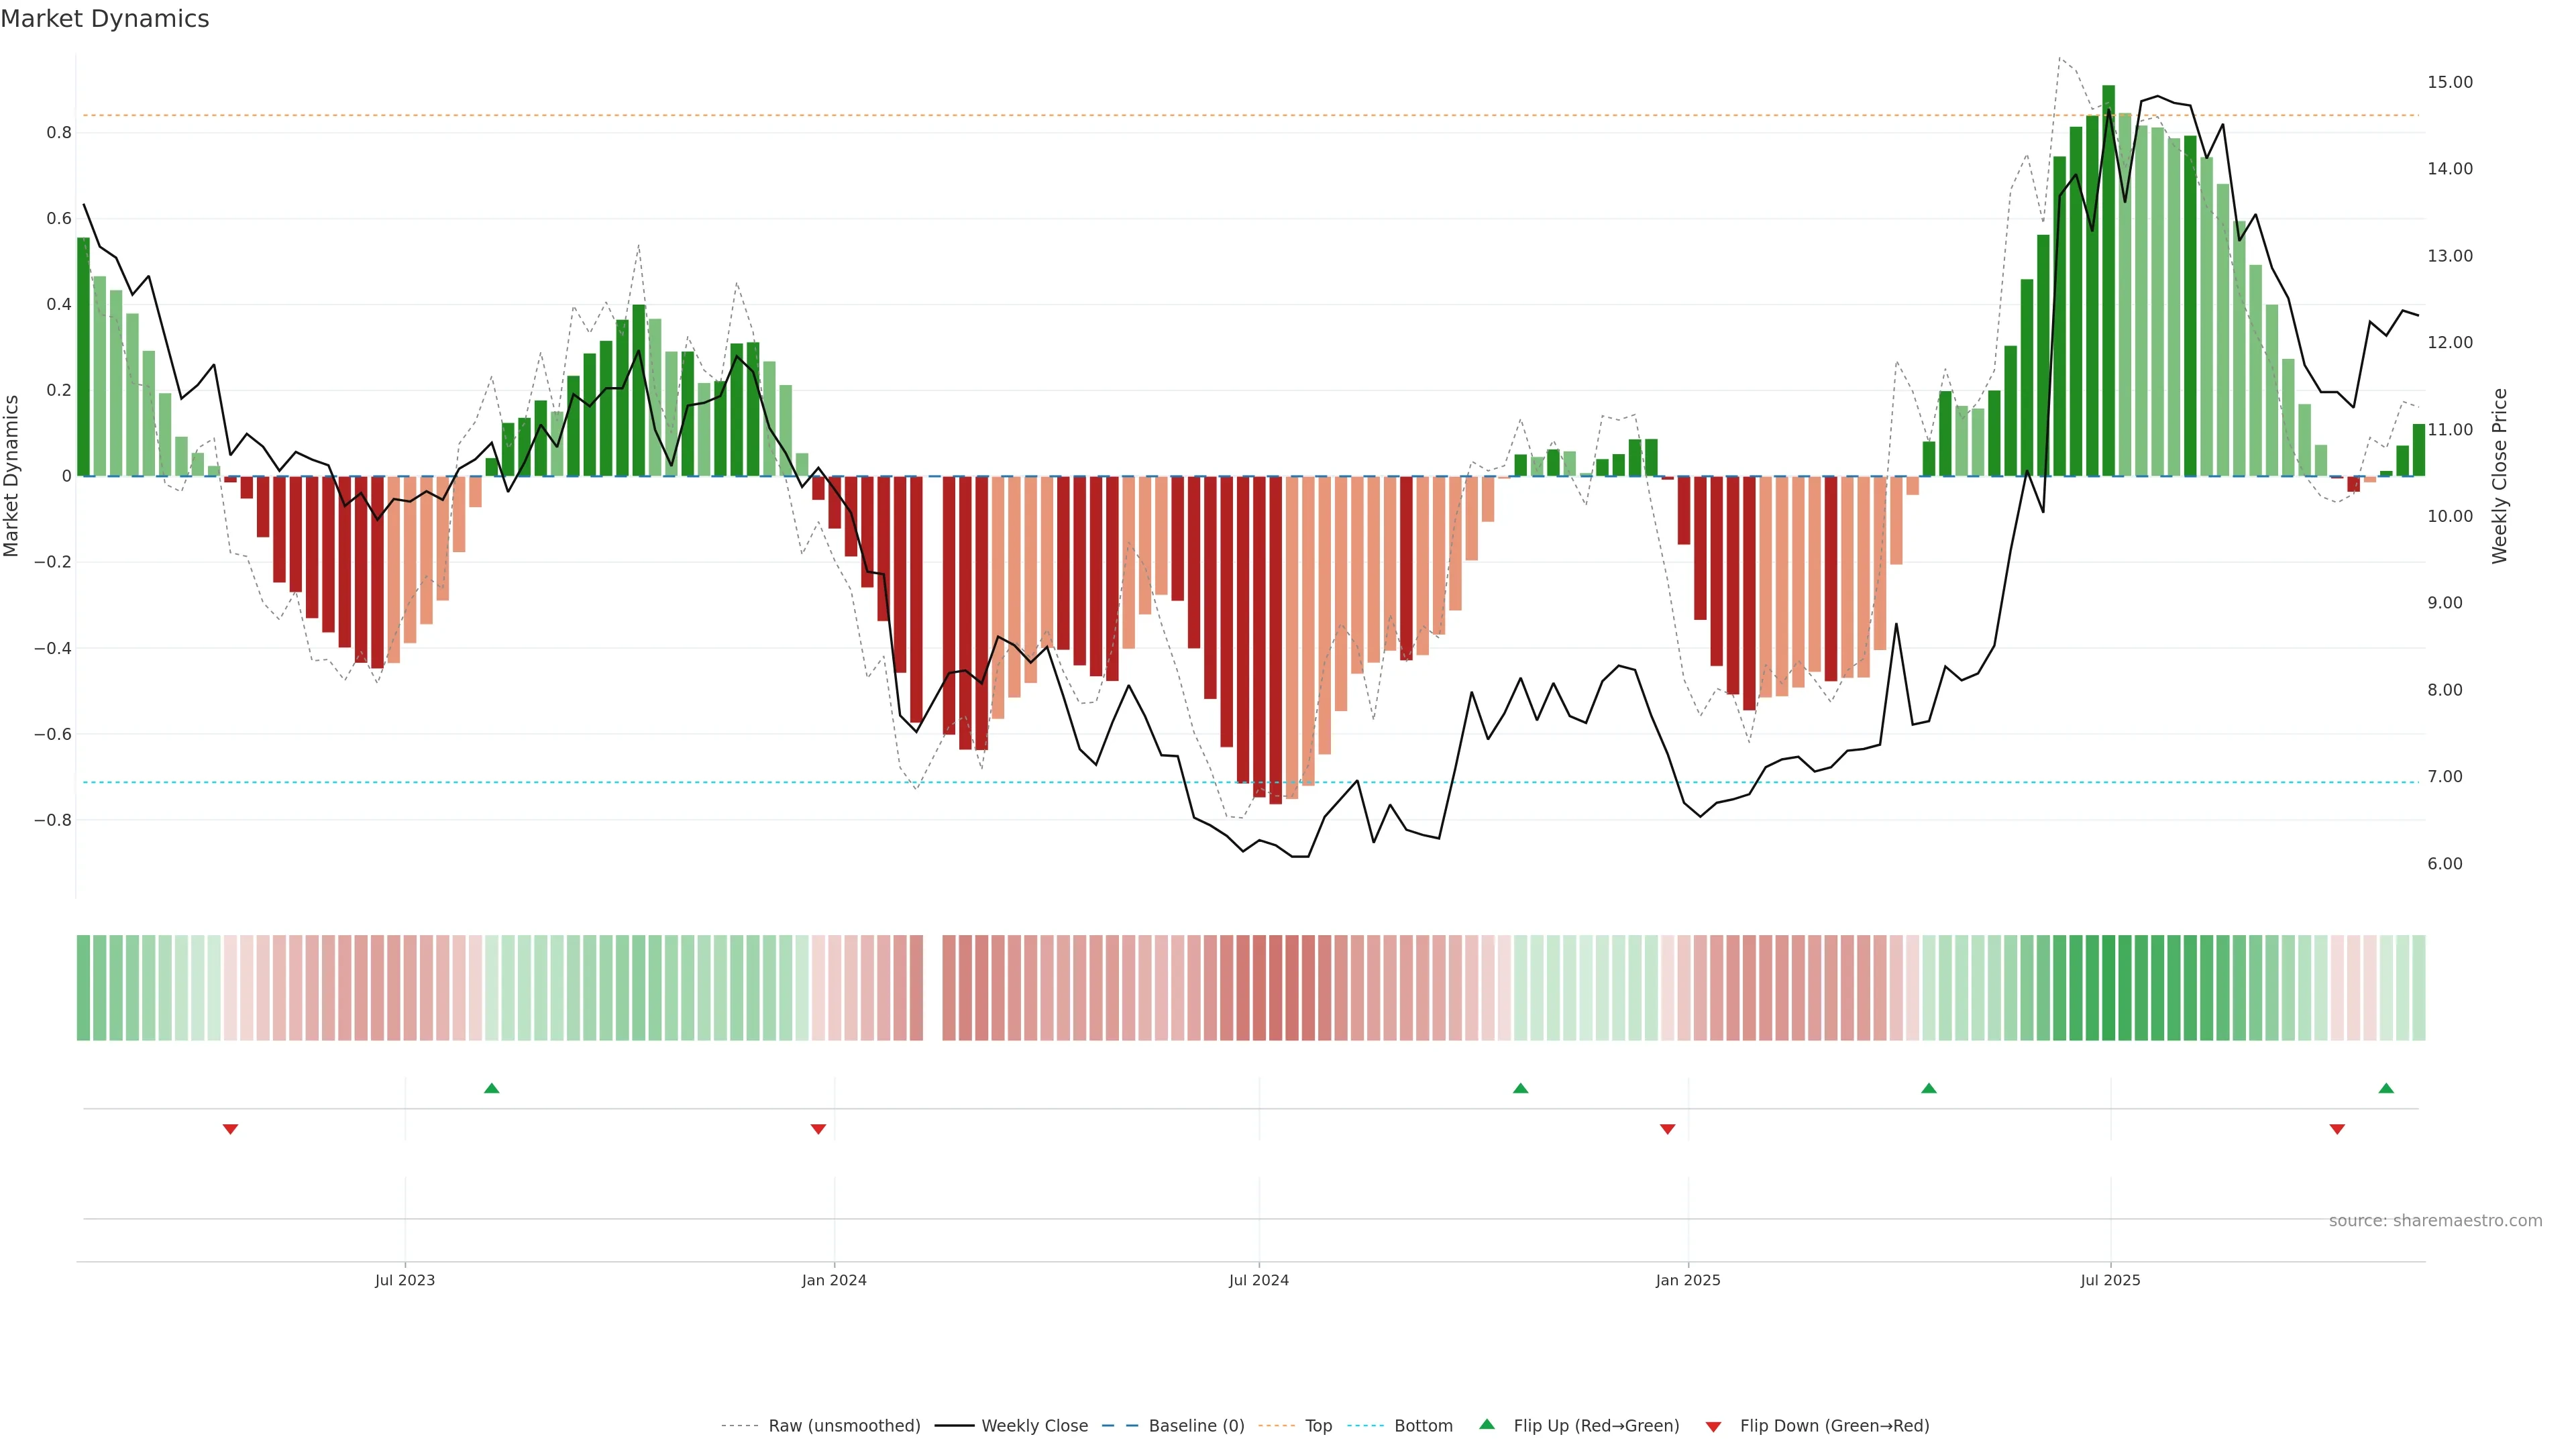The width and height of the screenshot is (2576, 1449).
Task: Click the Market Dynamics chart title
Action: point(105,19)
